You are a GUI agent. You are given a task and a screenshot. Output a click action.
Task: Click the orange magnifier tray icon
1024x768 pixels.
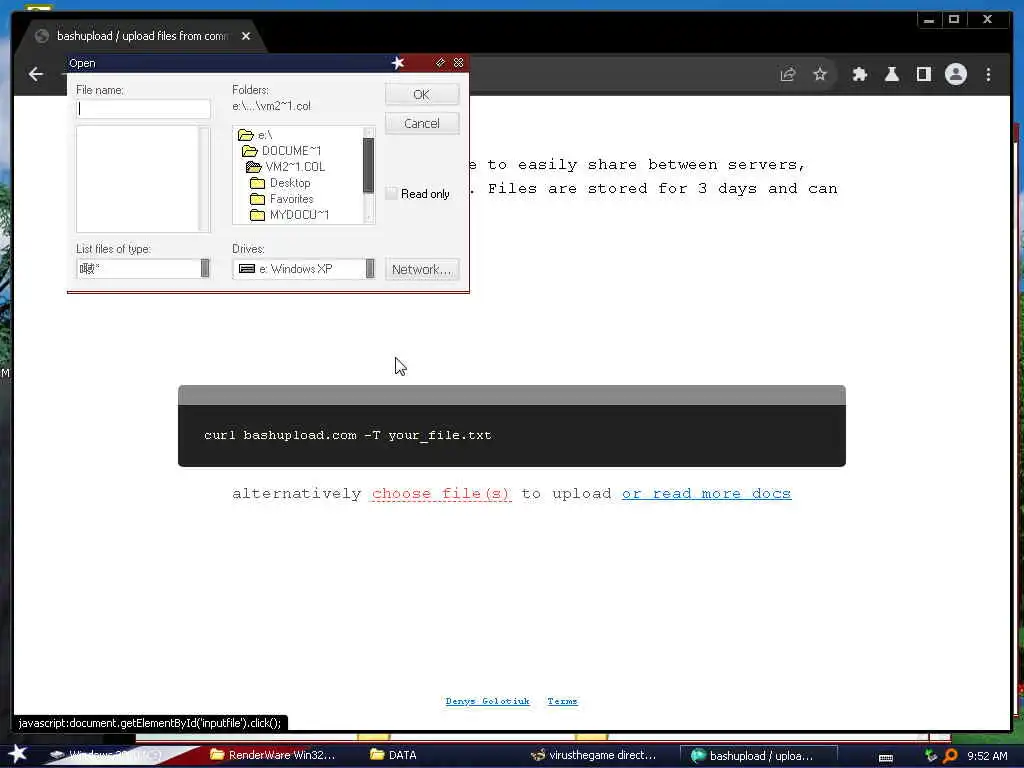[950, 756]
